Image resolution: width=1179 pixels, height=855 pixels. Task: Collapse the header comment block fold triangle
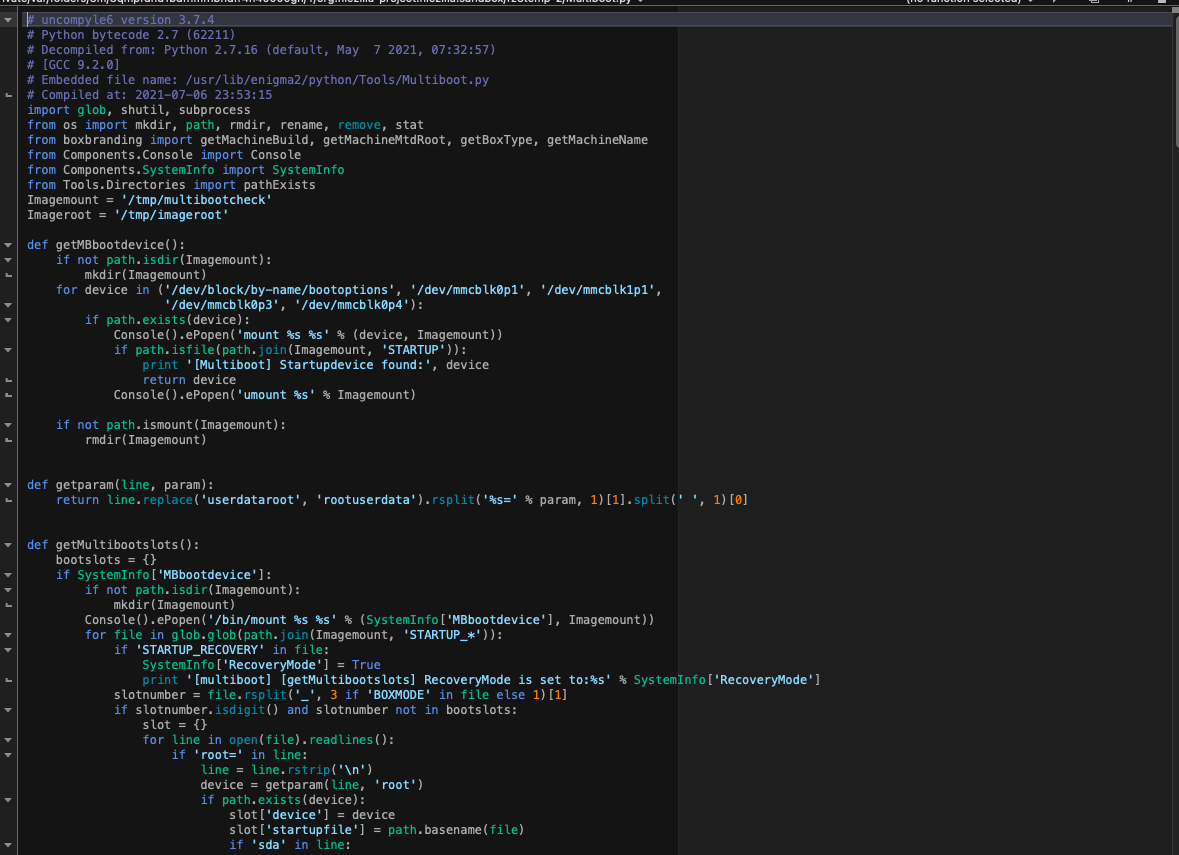9,20
